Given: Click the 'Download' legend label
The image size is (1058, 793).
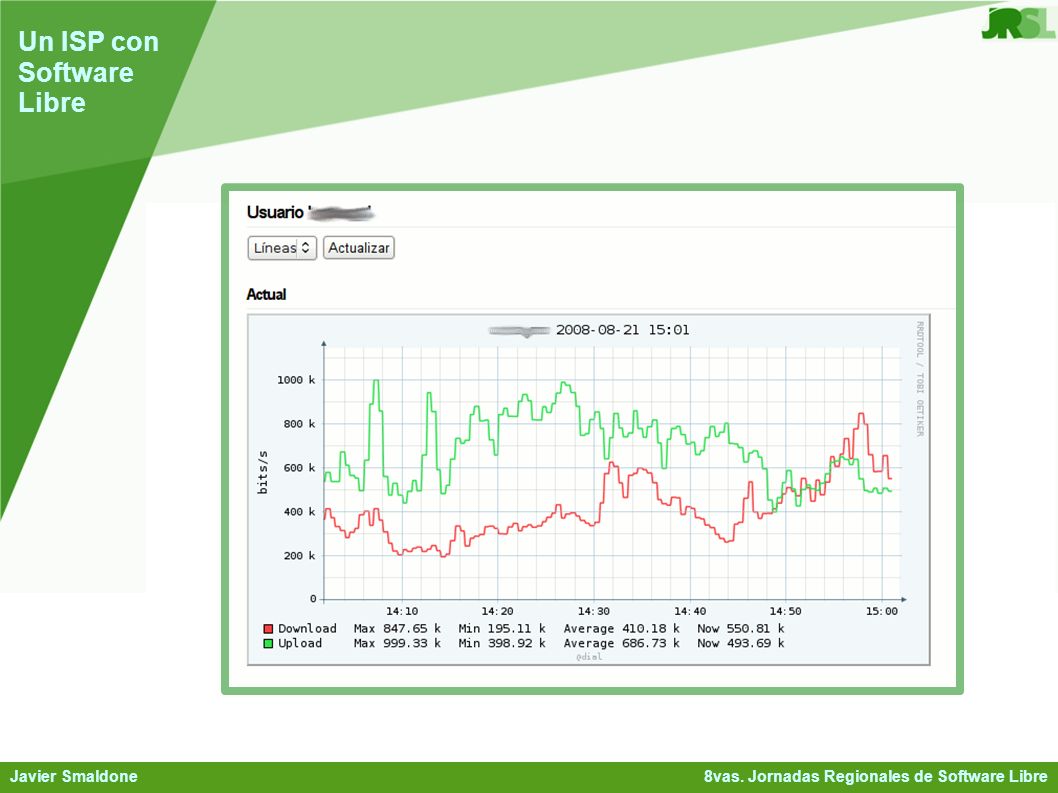Looking at the screenshot, I should click(307, 628).
